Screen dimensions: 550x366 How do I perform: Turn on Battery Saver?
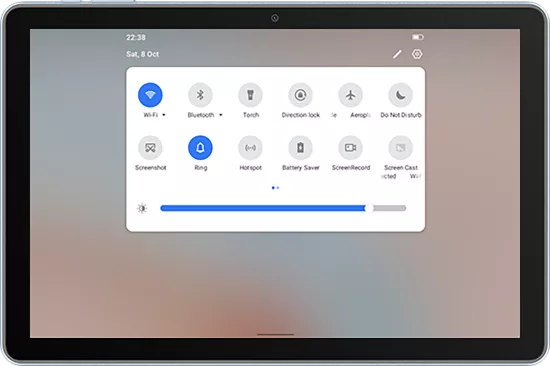click(301, 148)
